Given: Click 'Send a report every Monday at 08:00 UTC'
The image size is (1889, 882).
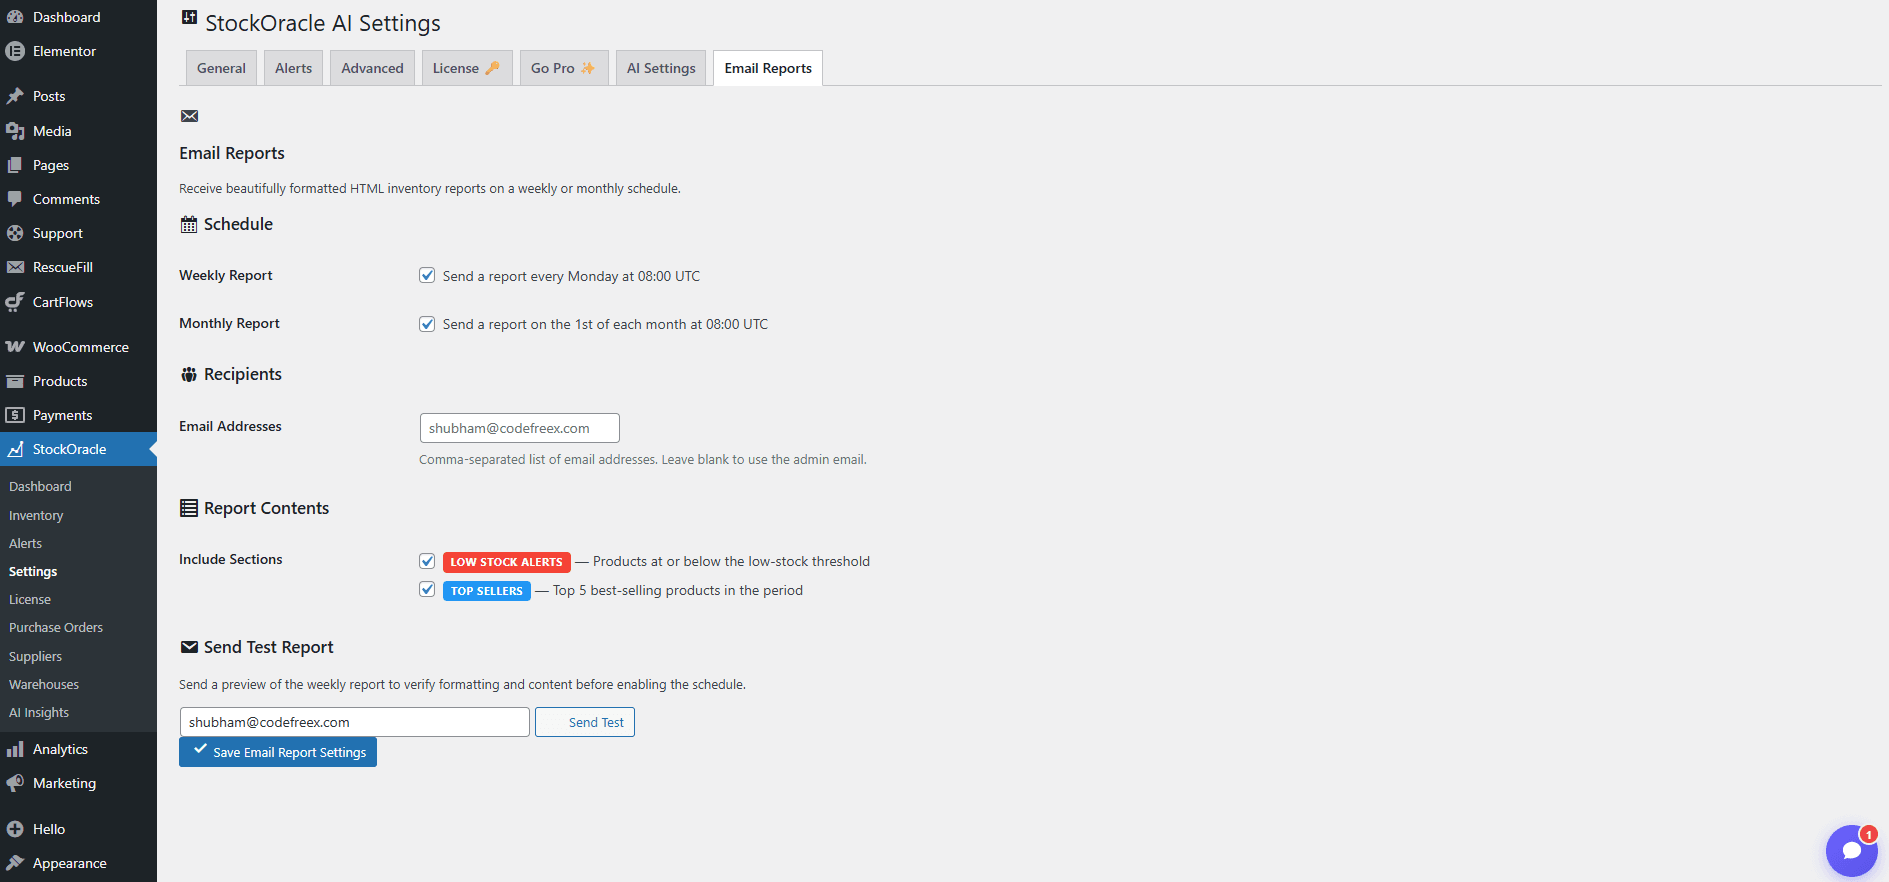Looking at the screenshot, I should pos(571,276).
